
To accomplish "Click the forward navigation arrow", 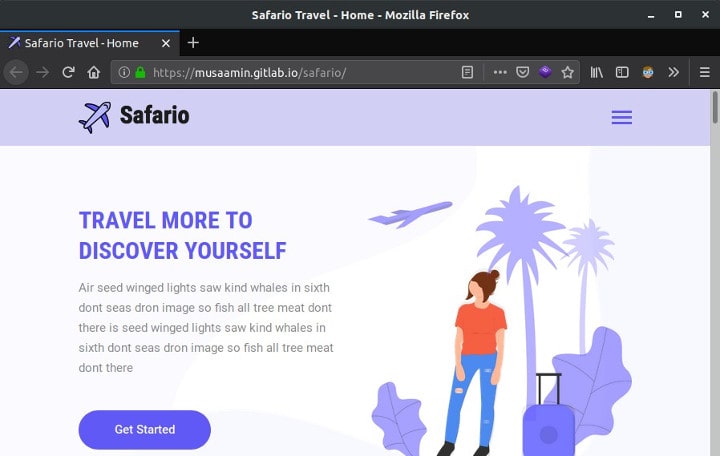I will pos(43,72).
